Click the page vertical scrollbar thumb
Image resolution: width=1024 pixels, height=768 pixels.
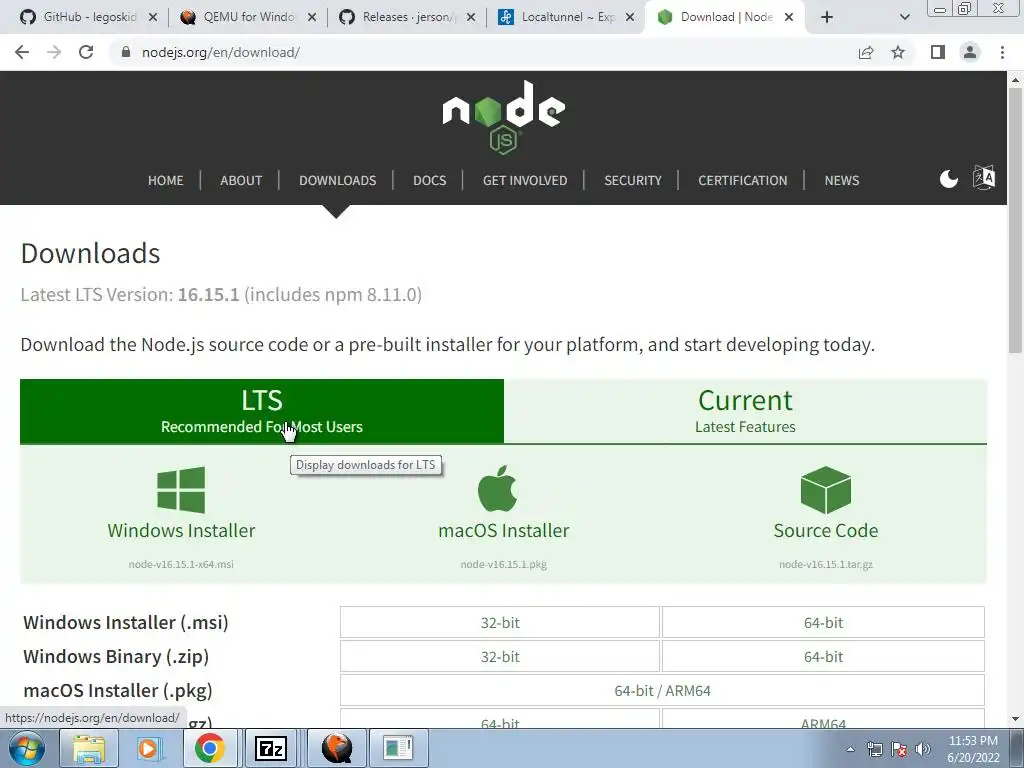pyautogui.click(x=1015, y=222)
